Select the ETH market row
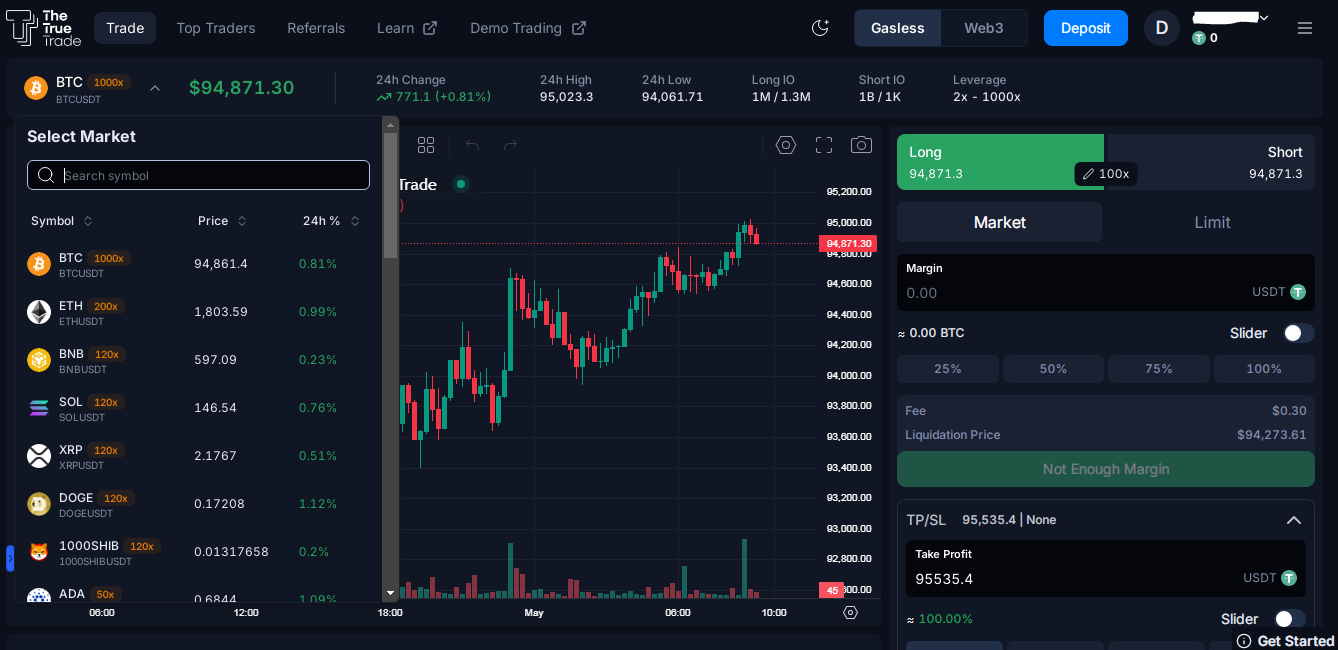Image resolution: width=1338 pixels, height=650 pixels. pos(198,312)
